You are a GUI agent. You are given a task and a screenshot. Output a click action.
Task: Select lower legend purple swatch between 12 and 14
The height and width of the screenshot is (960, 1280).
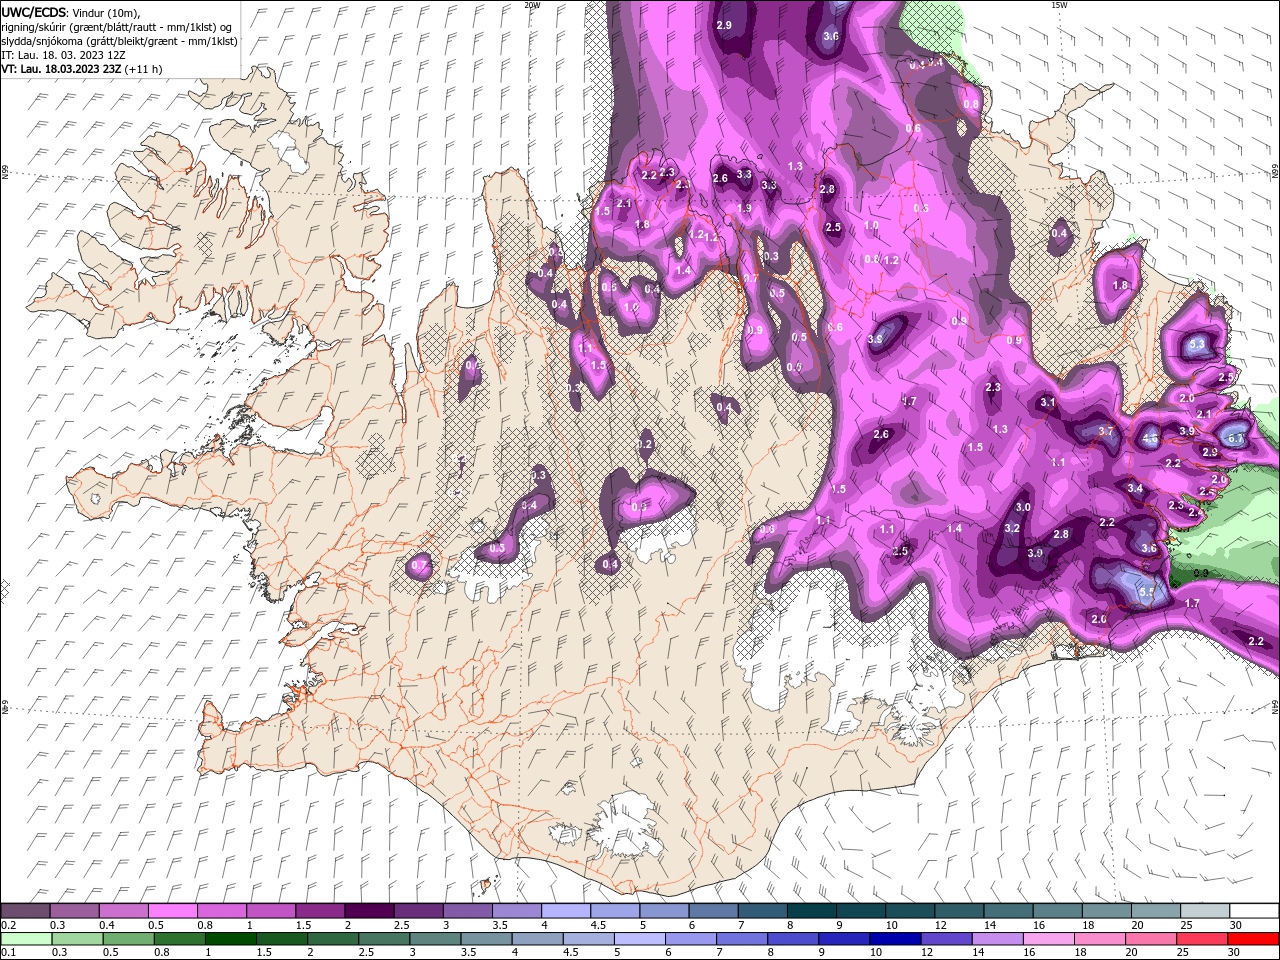[x=947, y=938]
